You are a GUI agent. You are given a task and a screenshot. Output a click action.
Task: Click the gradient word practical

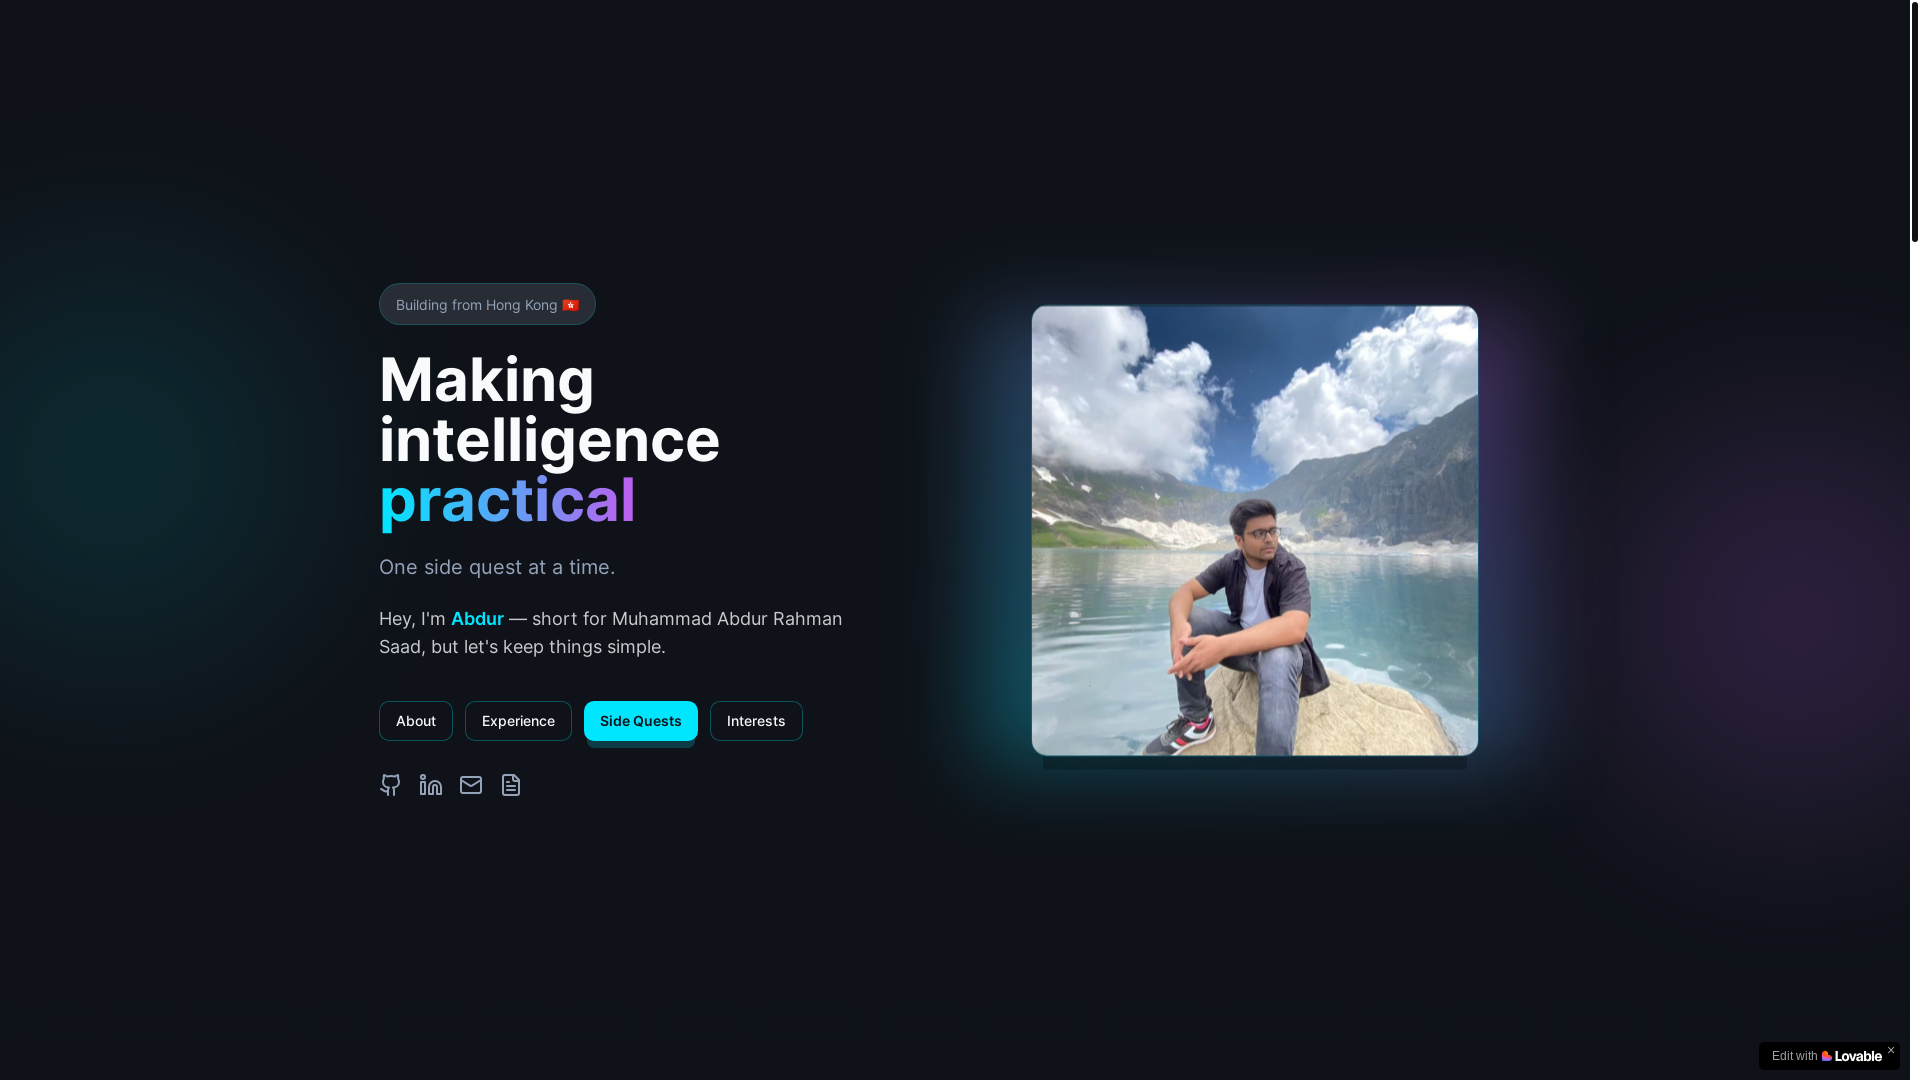click(507, 500)
